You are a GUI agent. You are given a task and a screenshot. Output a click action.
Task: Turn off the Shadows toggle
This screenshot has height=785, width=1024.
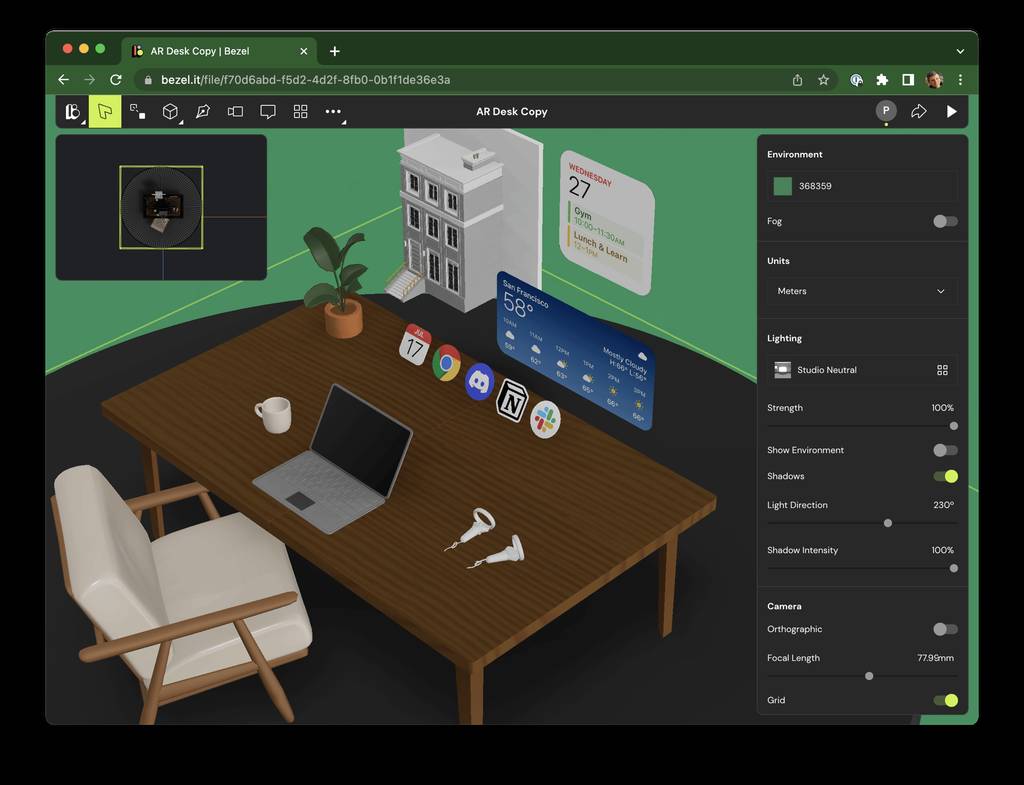point(945,476)
